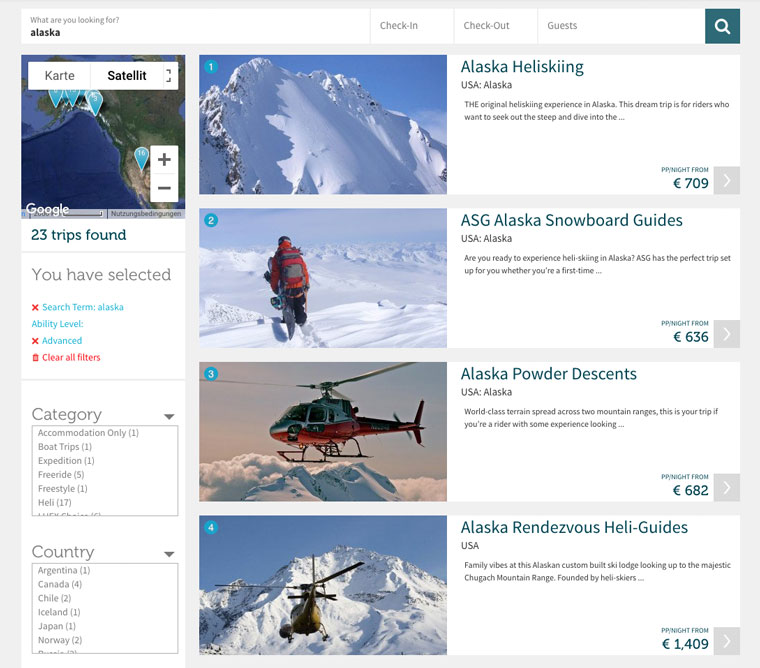Open Alaska Rendezvous Heli-Guides title link
This screenshot has width=760, height=668.
click(574, 527)
